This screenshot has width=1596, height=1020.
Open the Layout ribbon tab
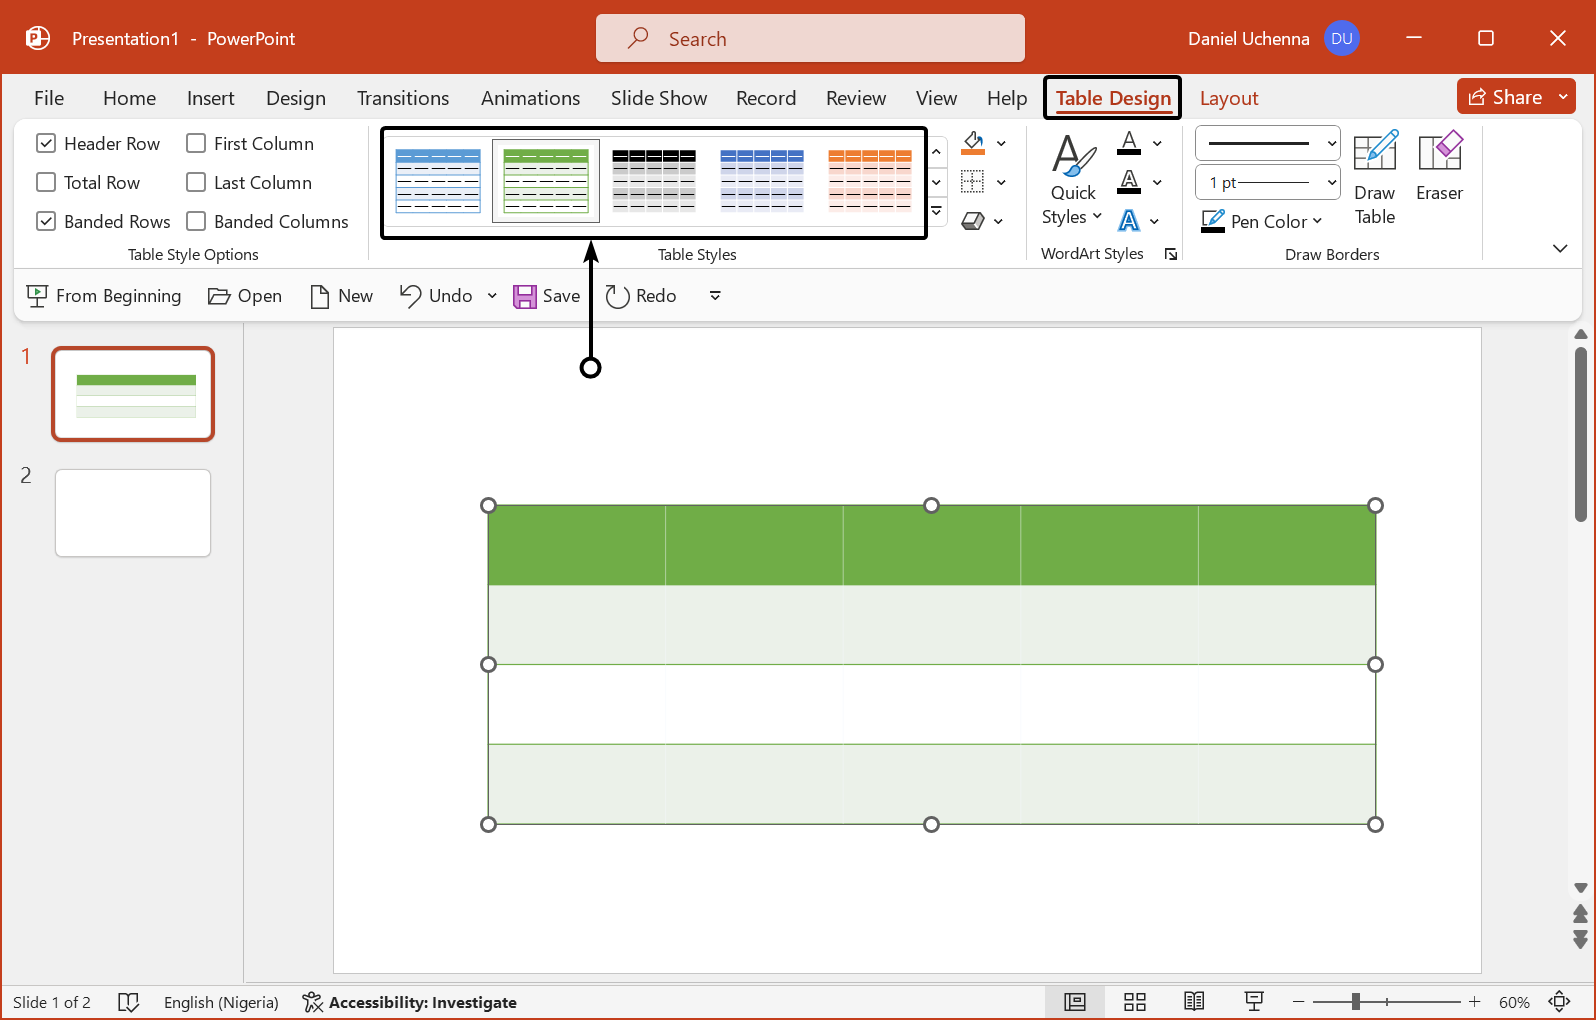(x=1228, y=98)
